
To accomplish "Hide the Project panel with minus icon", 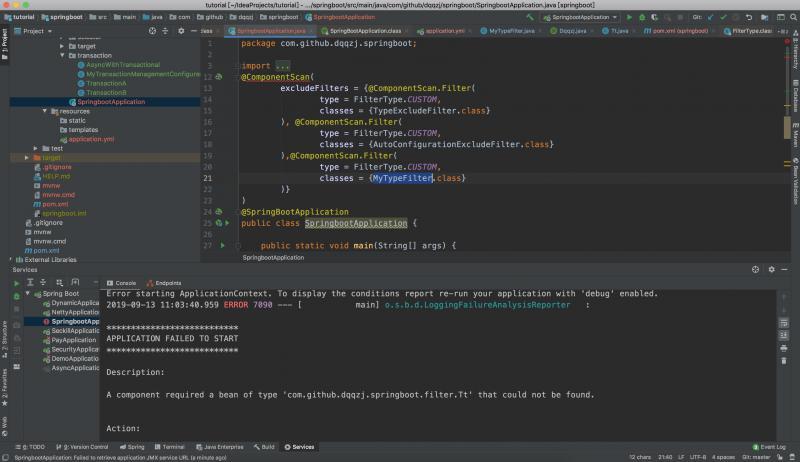I will [193, 31].
